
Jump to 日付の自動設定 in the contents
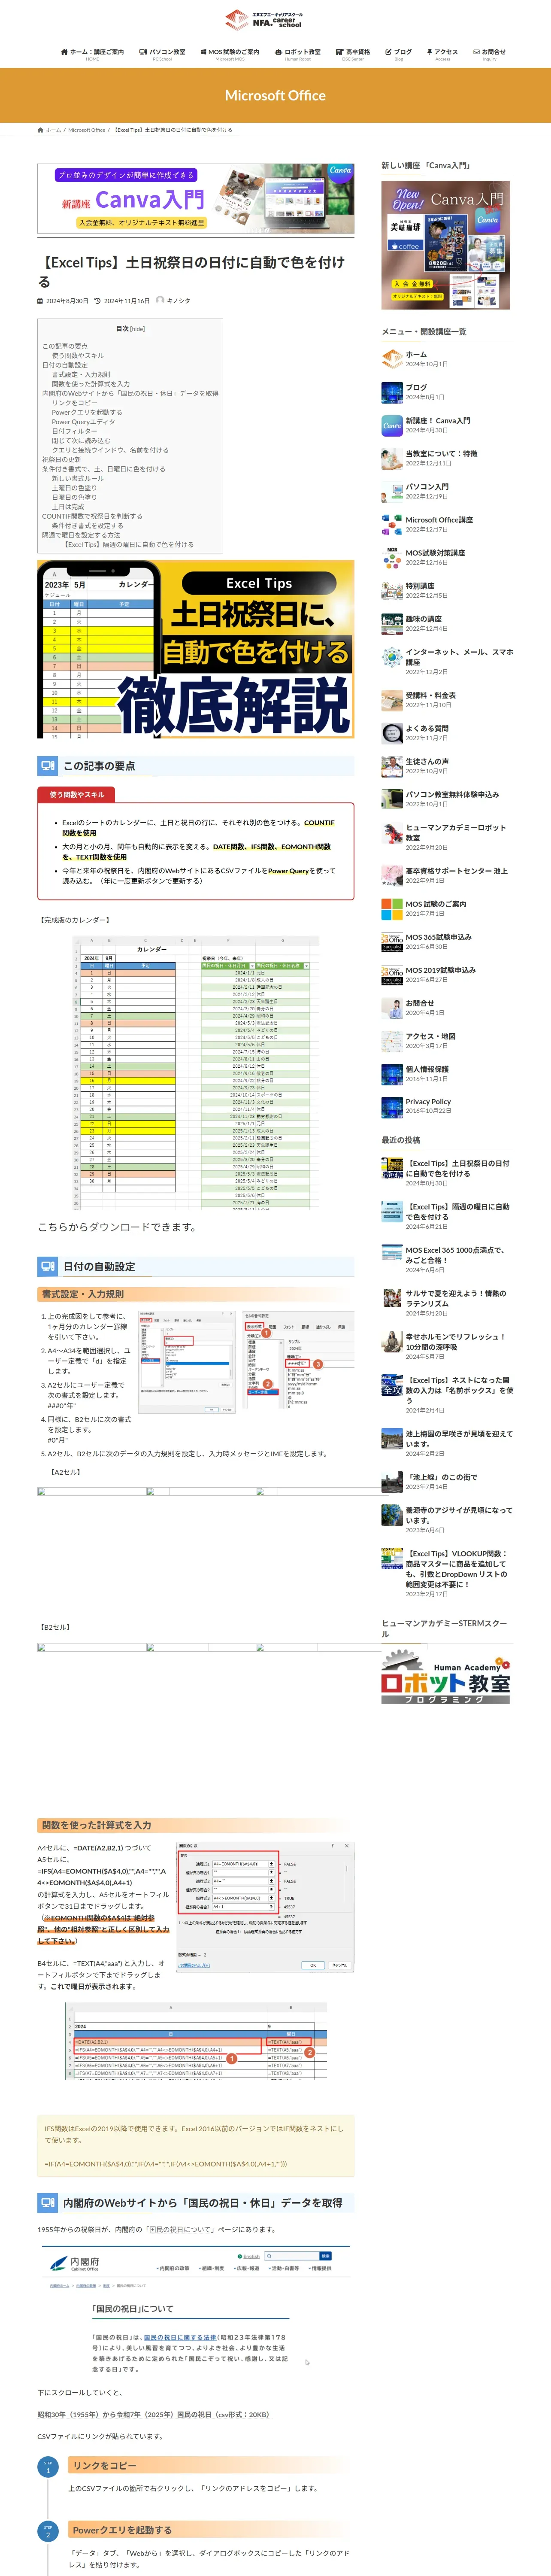click(x=65, y=365)
